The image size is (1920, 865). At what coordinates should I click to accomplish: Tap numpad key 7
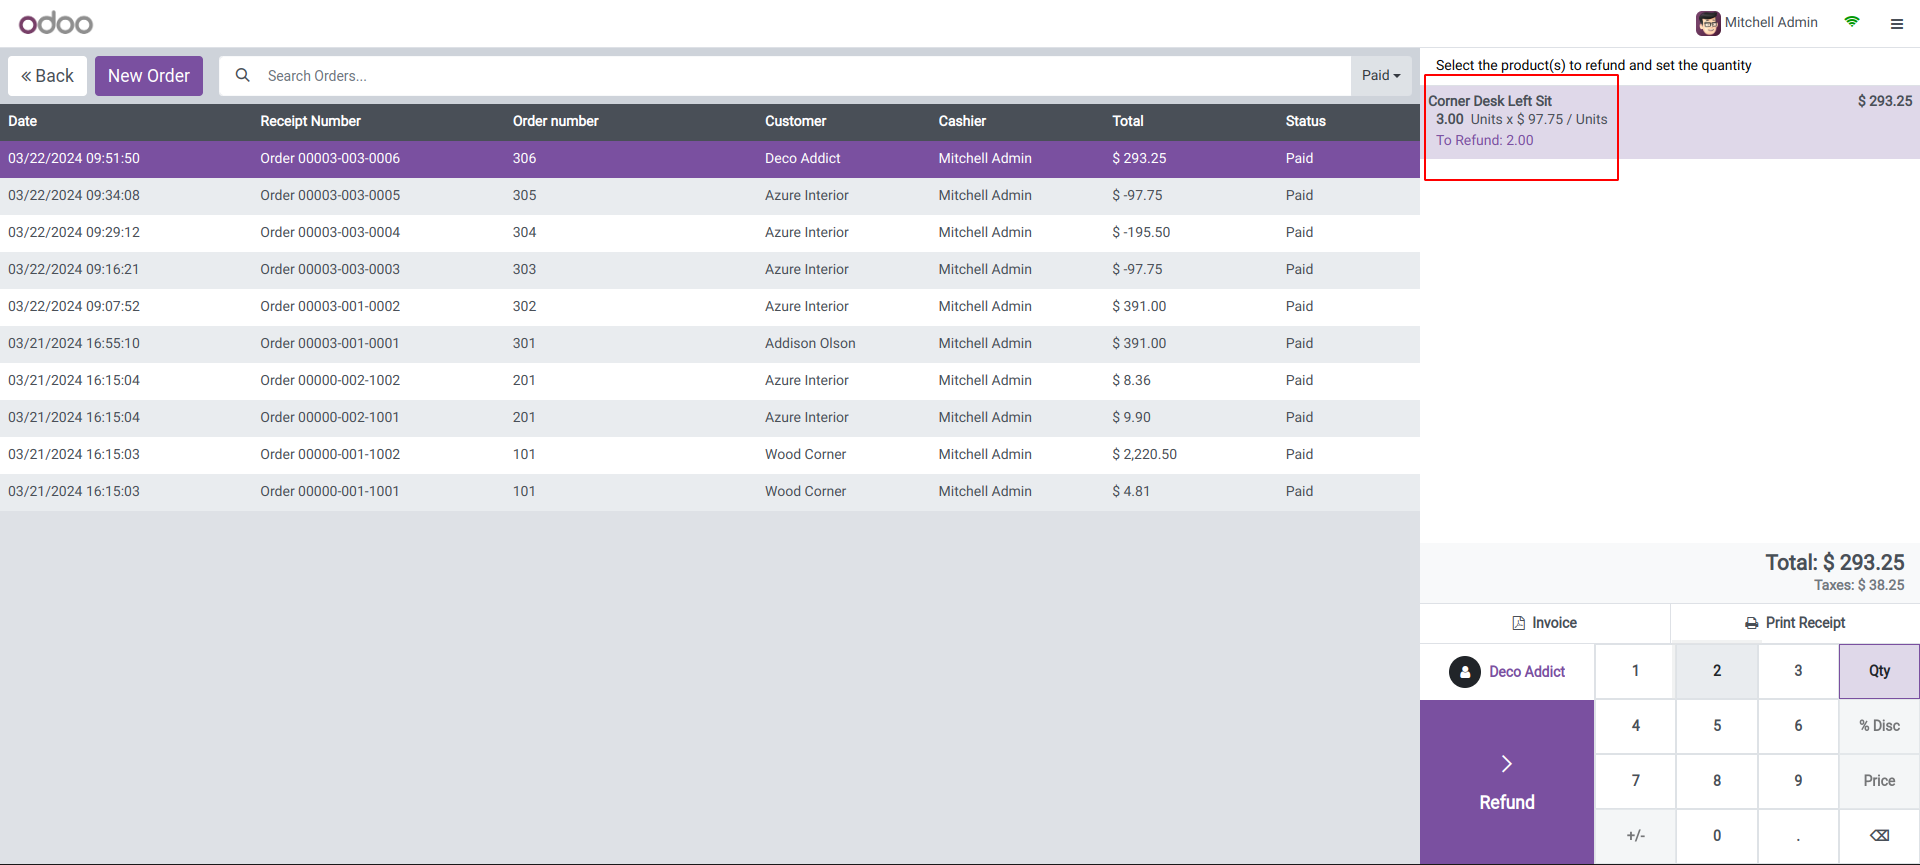(x=1635, y=781)
